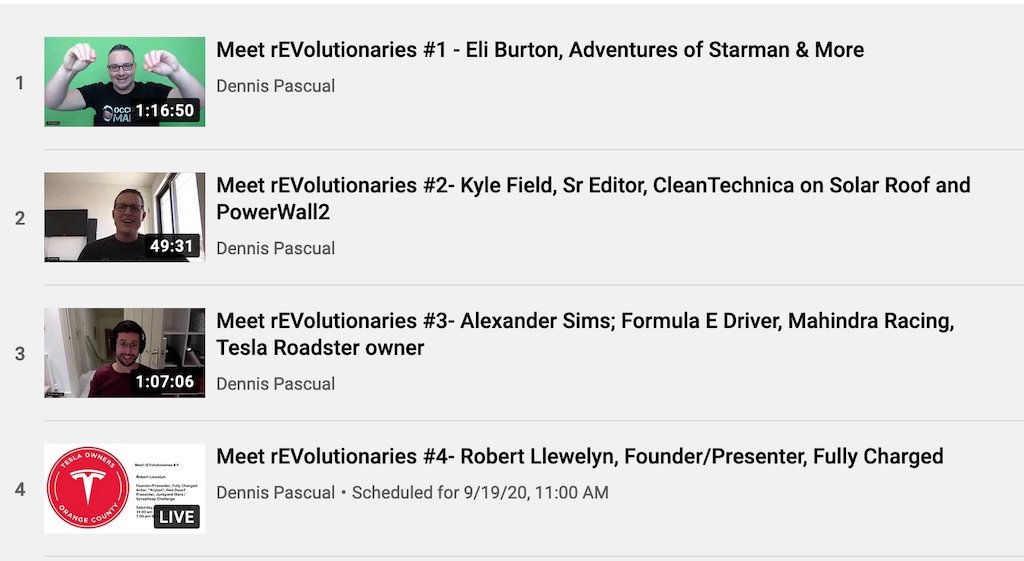Select playlist index number 3

click(x=20, y=354)
